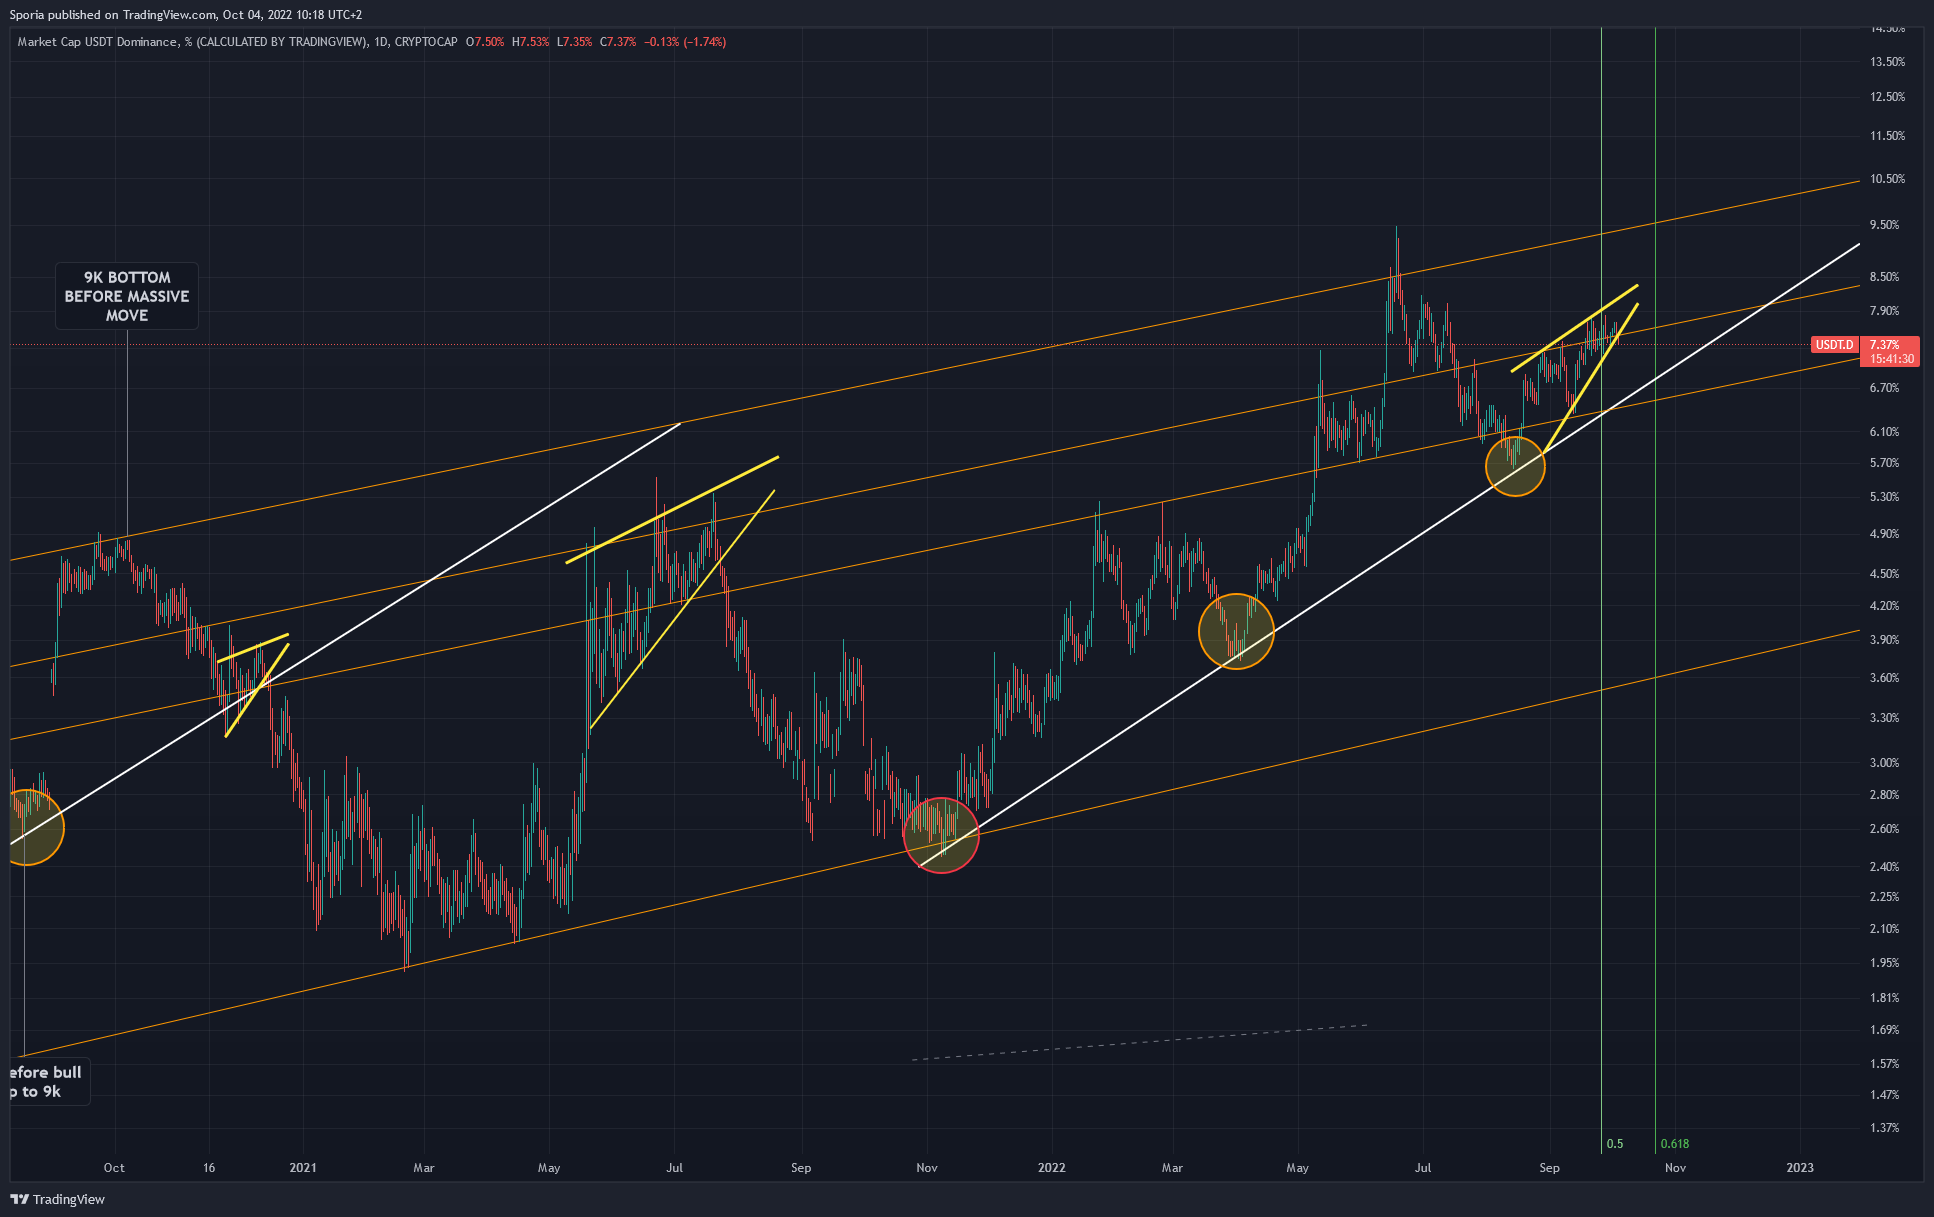Click the H7.53% high value

pos(530,42)
